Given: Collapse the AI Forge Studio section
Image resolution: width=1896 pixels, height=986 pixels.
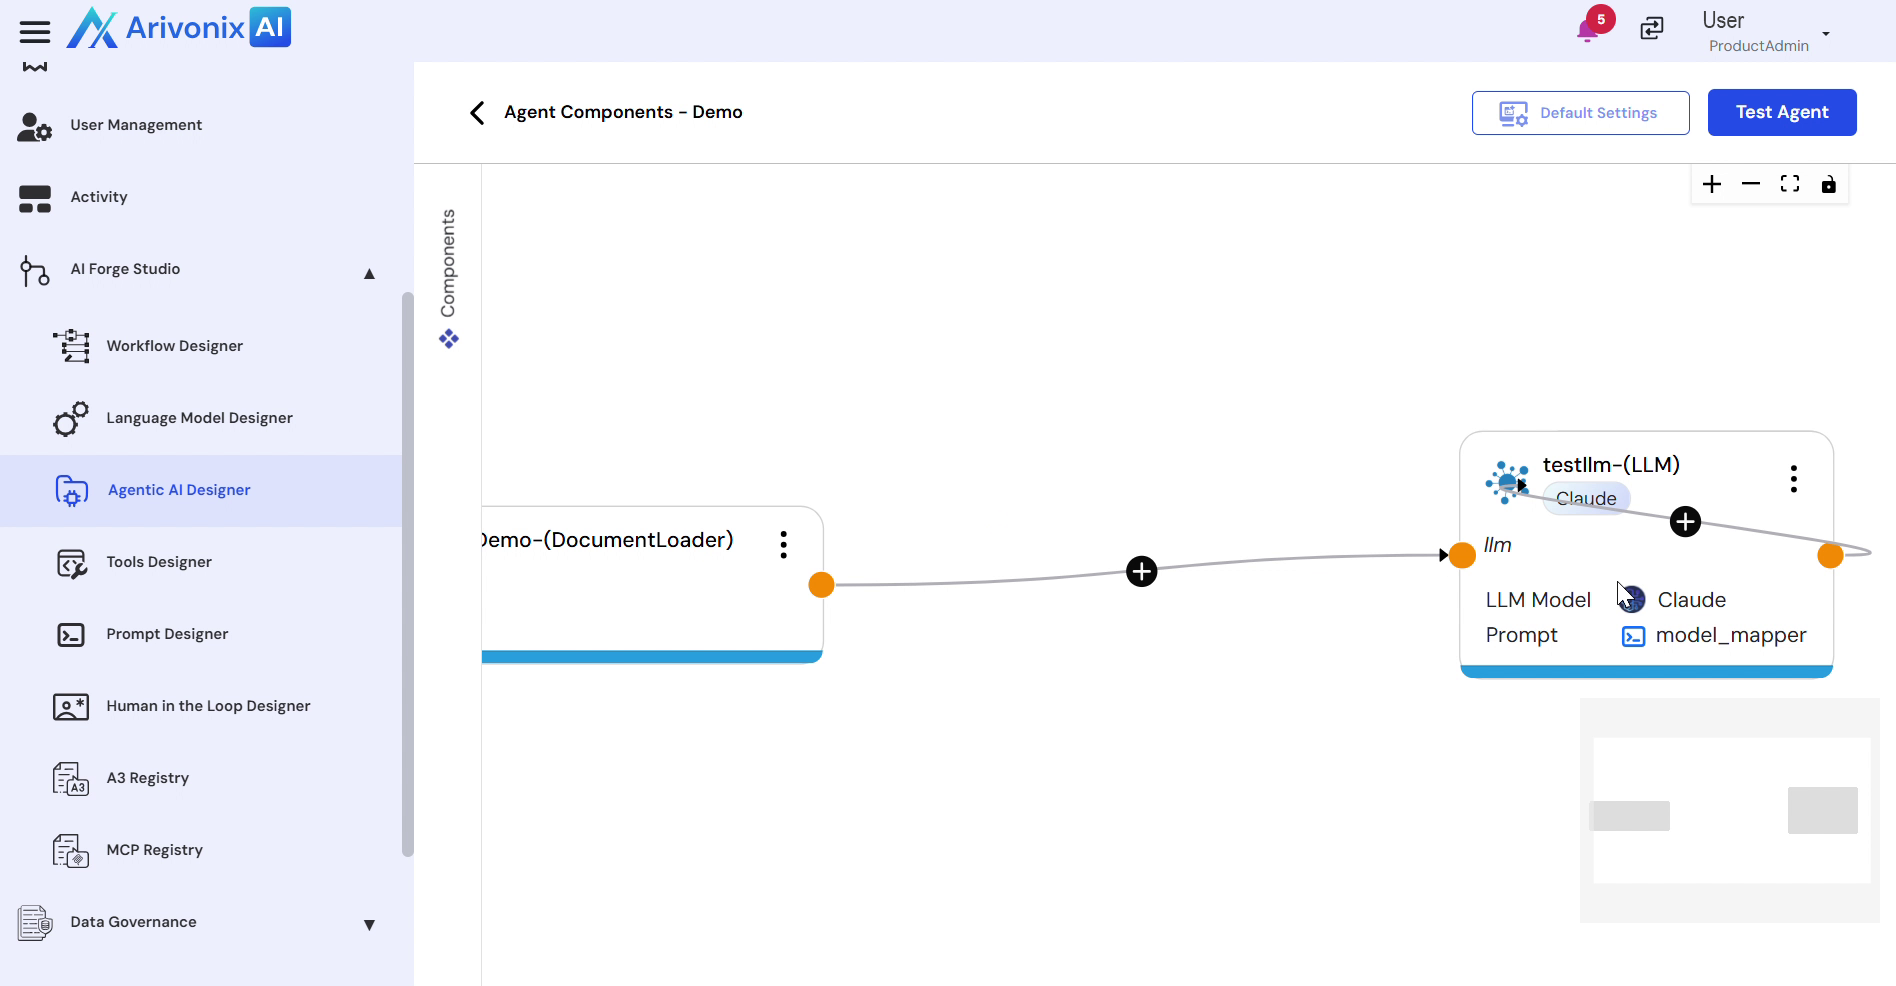Looking at the screenshot, I should tap(369, 273).
